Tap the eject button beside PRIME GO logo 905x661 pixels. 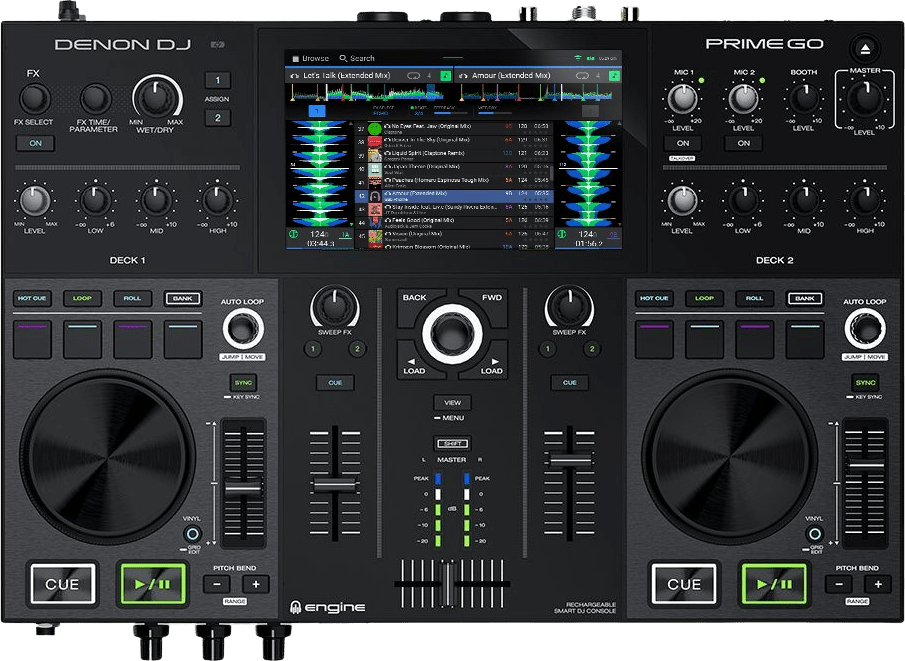(865, 49)
